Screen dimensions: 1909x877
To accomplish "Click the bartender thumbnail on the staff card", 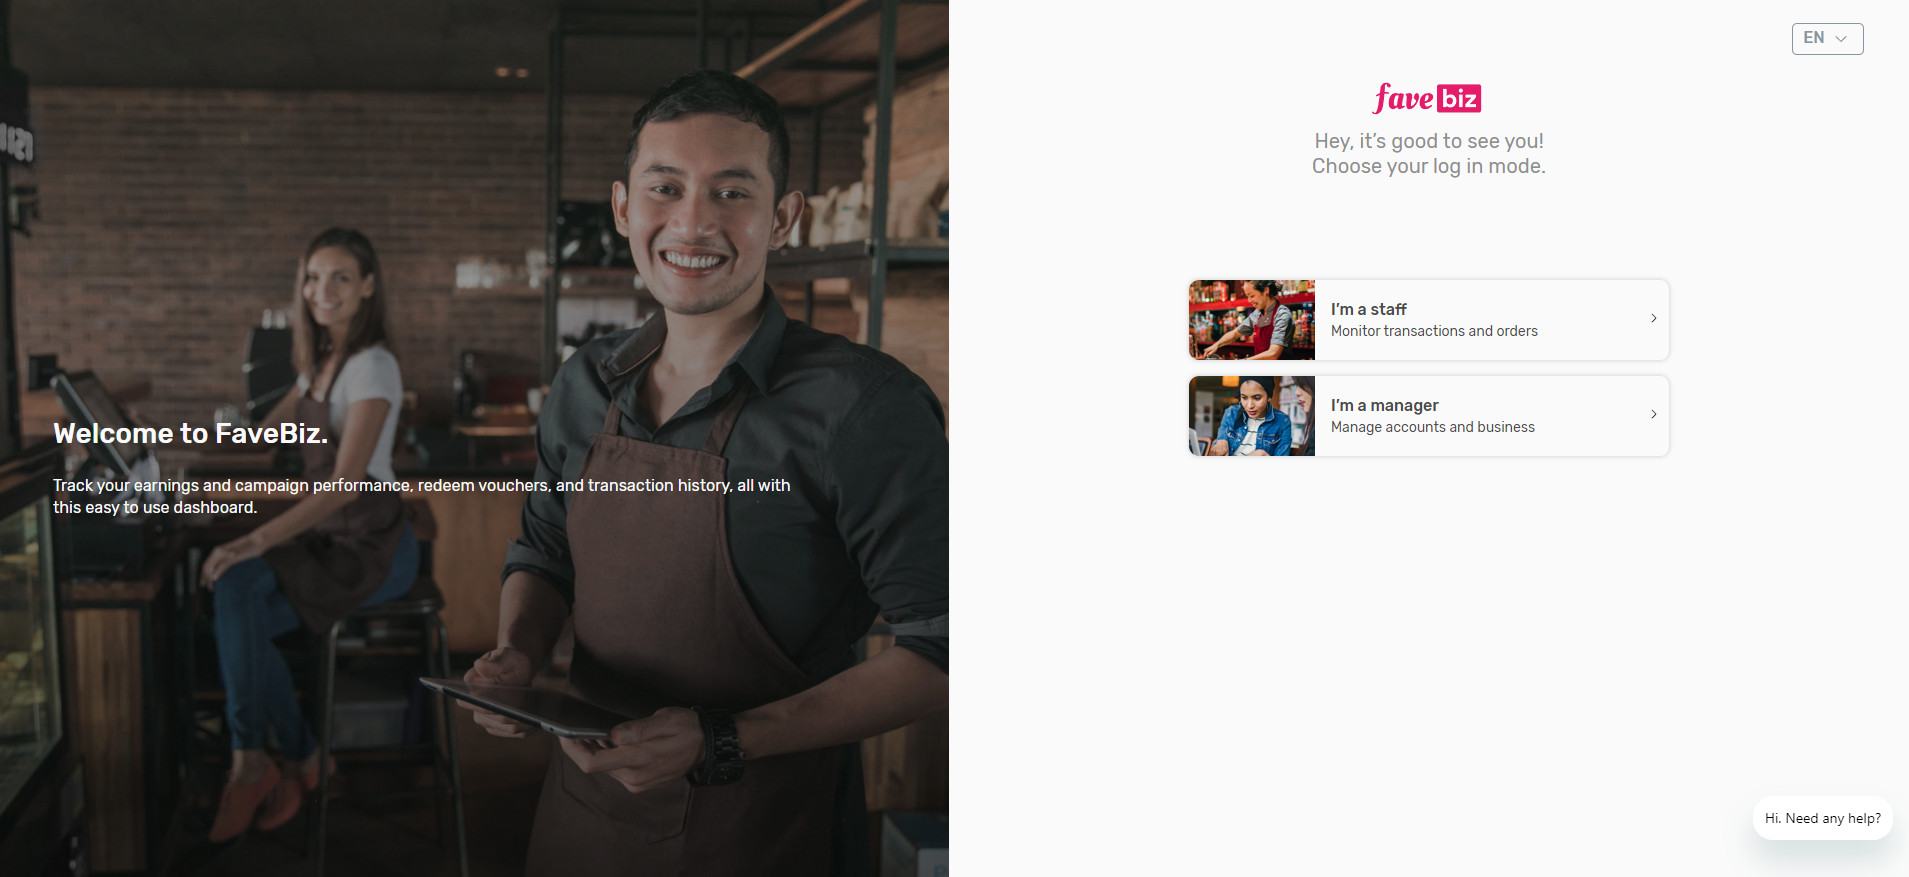I will tap(1252, 320).
